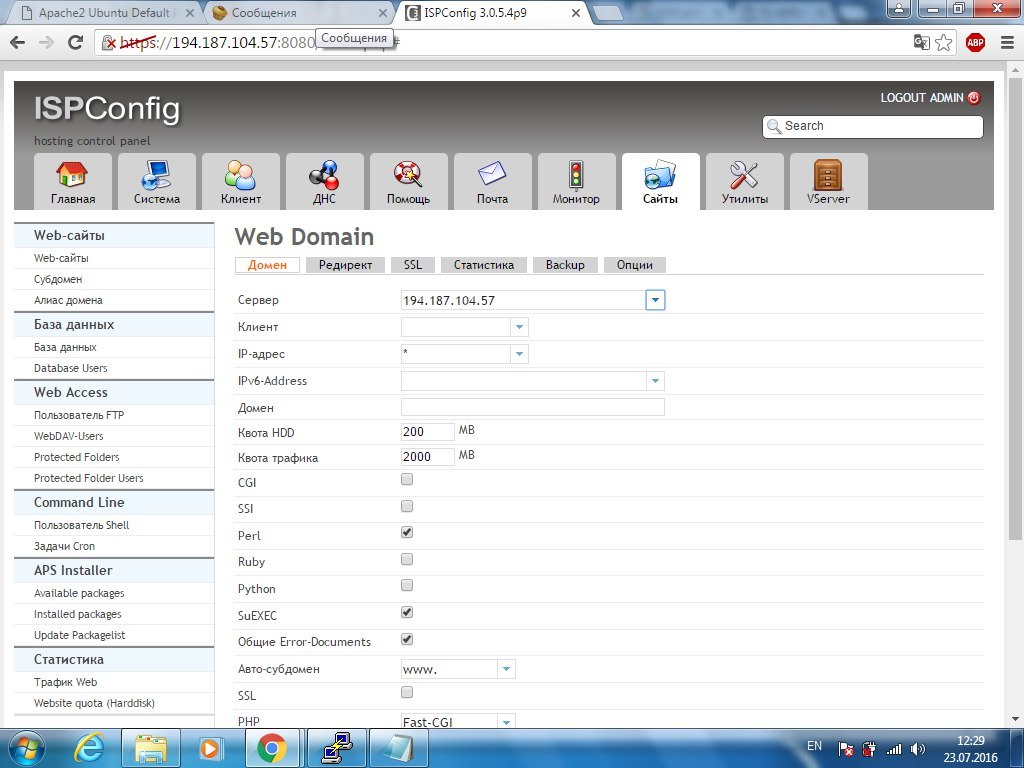Expand the Сервер dropdown

click(x=655, y=300)
